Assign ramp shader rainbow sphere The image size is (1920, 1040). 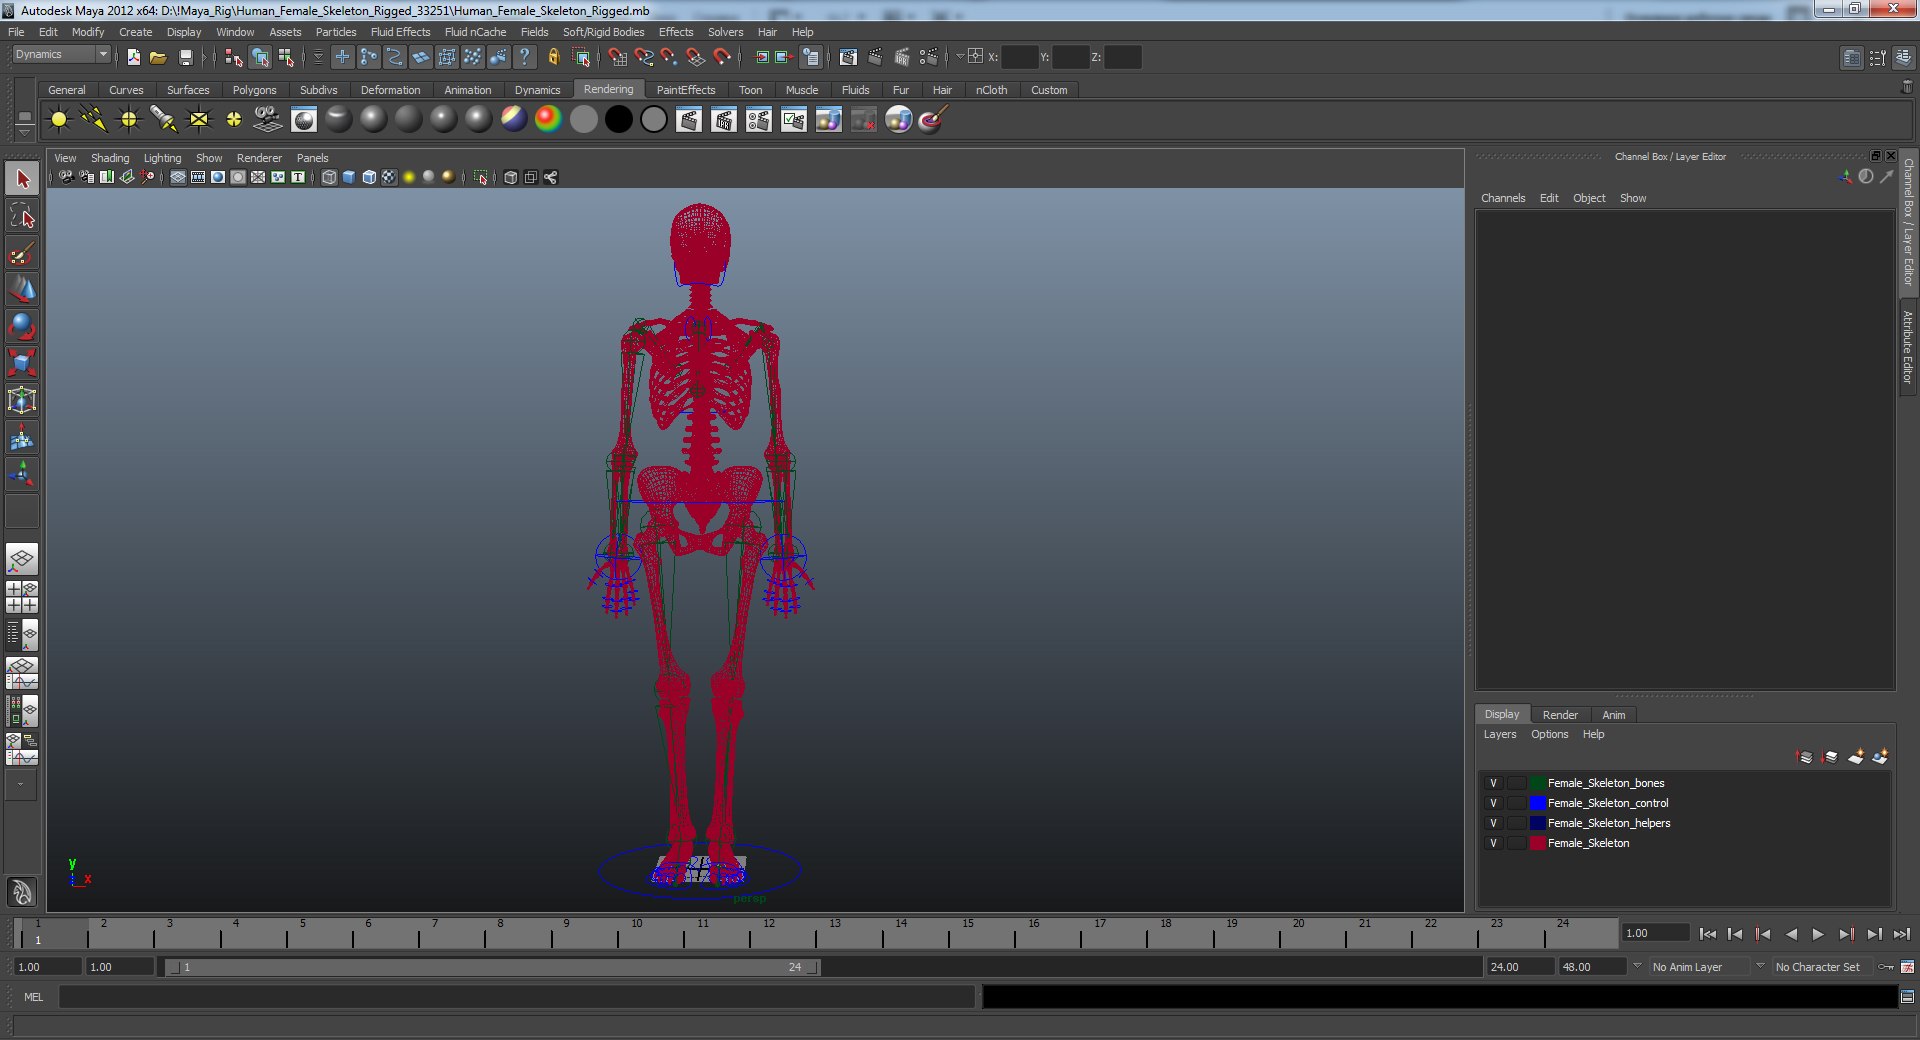pos(548,120)
